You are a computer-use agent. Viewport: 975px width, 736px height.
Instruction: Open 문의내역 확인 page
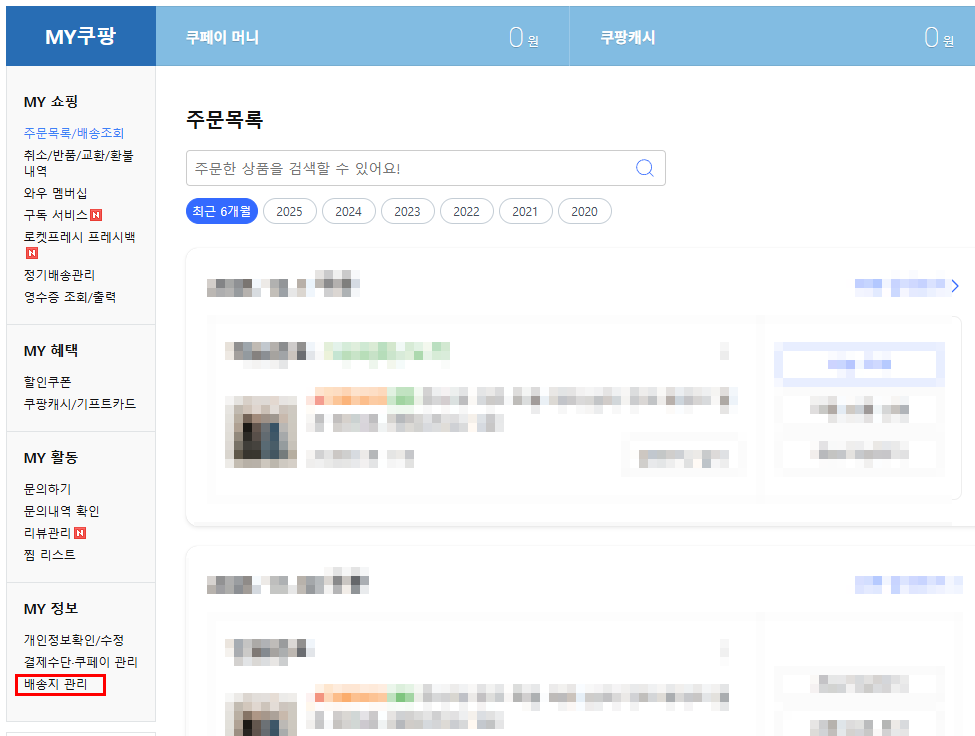[x=62, y=511]
